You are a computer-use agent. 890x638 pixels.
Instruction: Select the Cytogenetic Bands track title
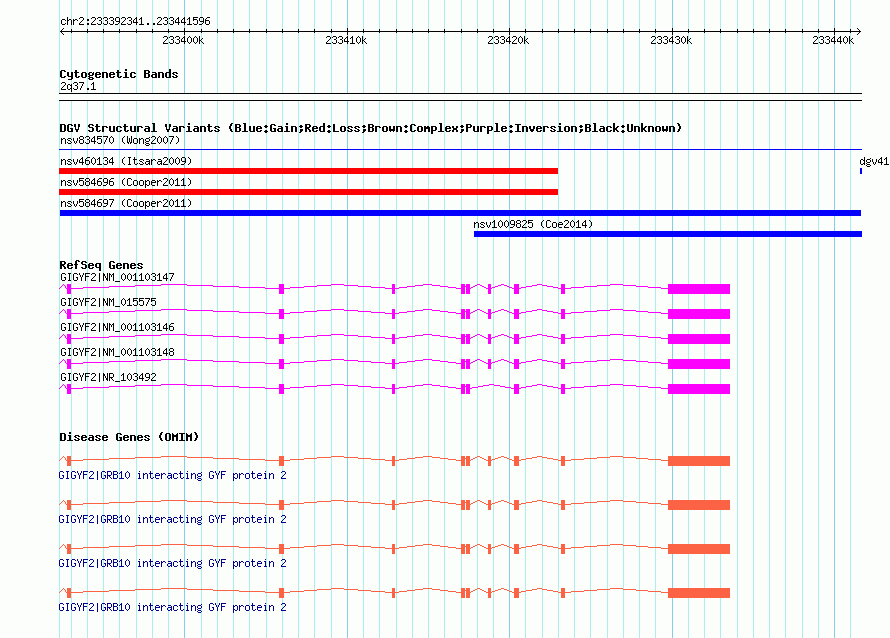[119, 74]
